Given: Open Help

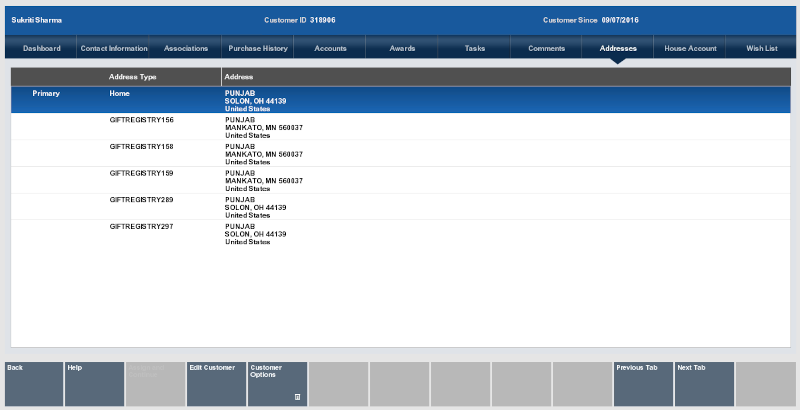Looking at the screenshot, I should point(94,384).
